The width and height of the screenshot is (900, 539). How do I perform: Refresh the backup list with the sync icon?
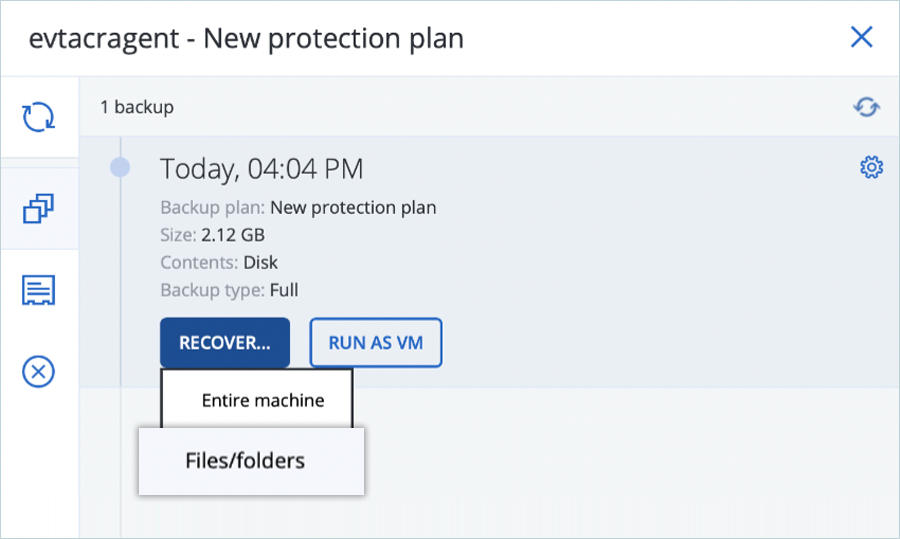point(866,107)
